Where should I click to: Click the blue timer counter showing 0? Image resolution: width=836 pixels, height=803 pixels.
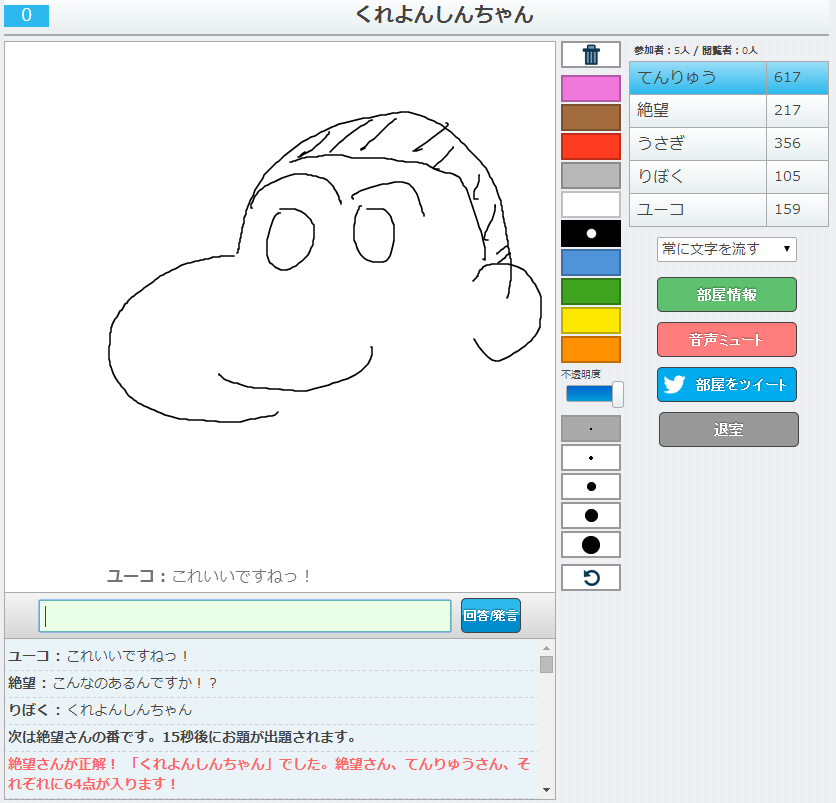pyautogui.click(x=27, y=15)
